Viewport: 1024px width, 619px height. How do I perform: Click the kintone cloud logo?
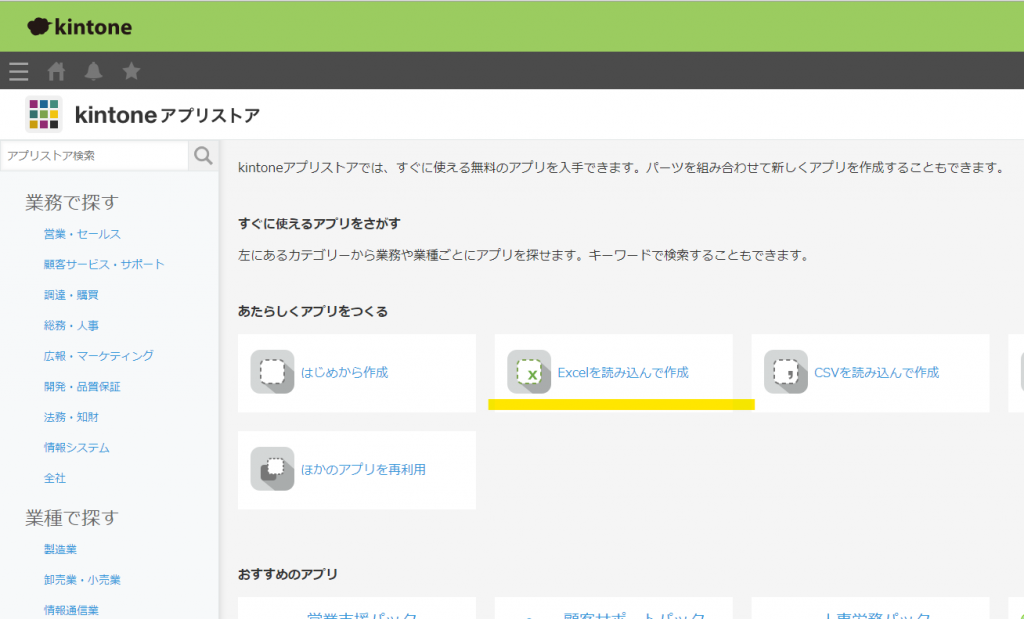(x=80, y=27)
